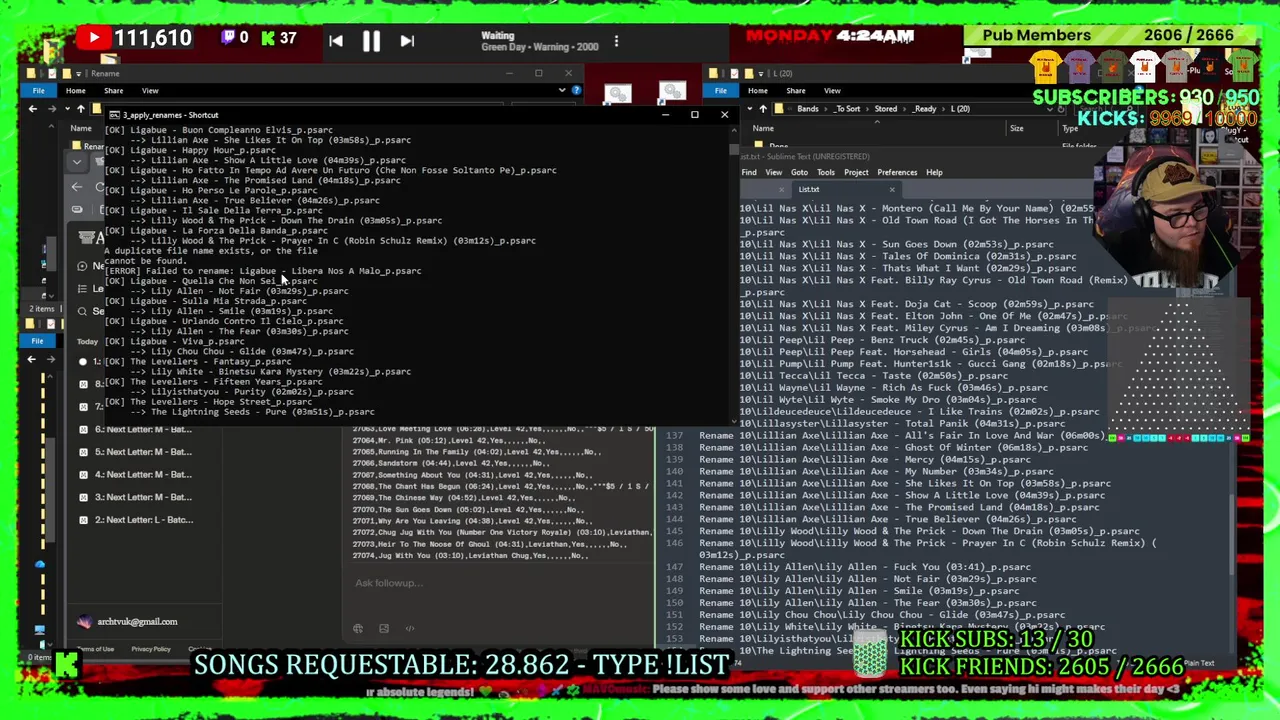Open Help icon in Rename explorer window
This screenshot has width=1280, height=720.
576,91
